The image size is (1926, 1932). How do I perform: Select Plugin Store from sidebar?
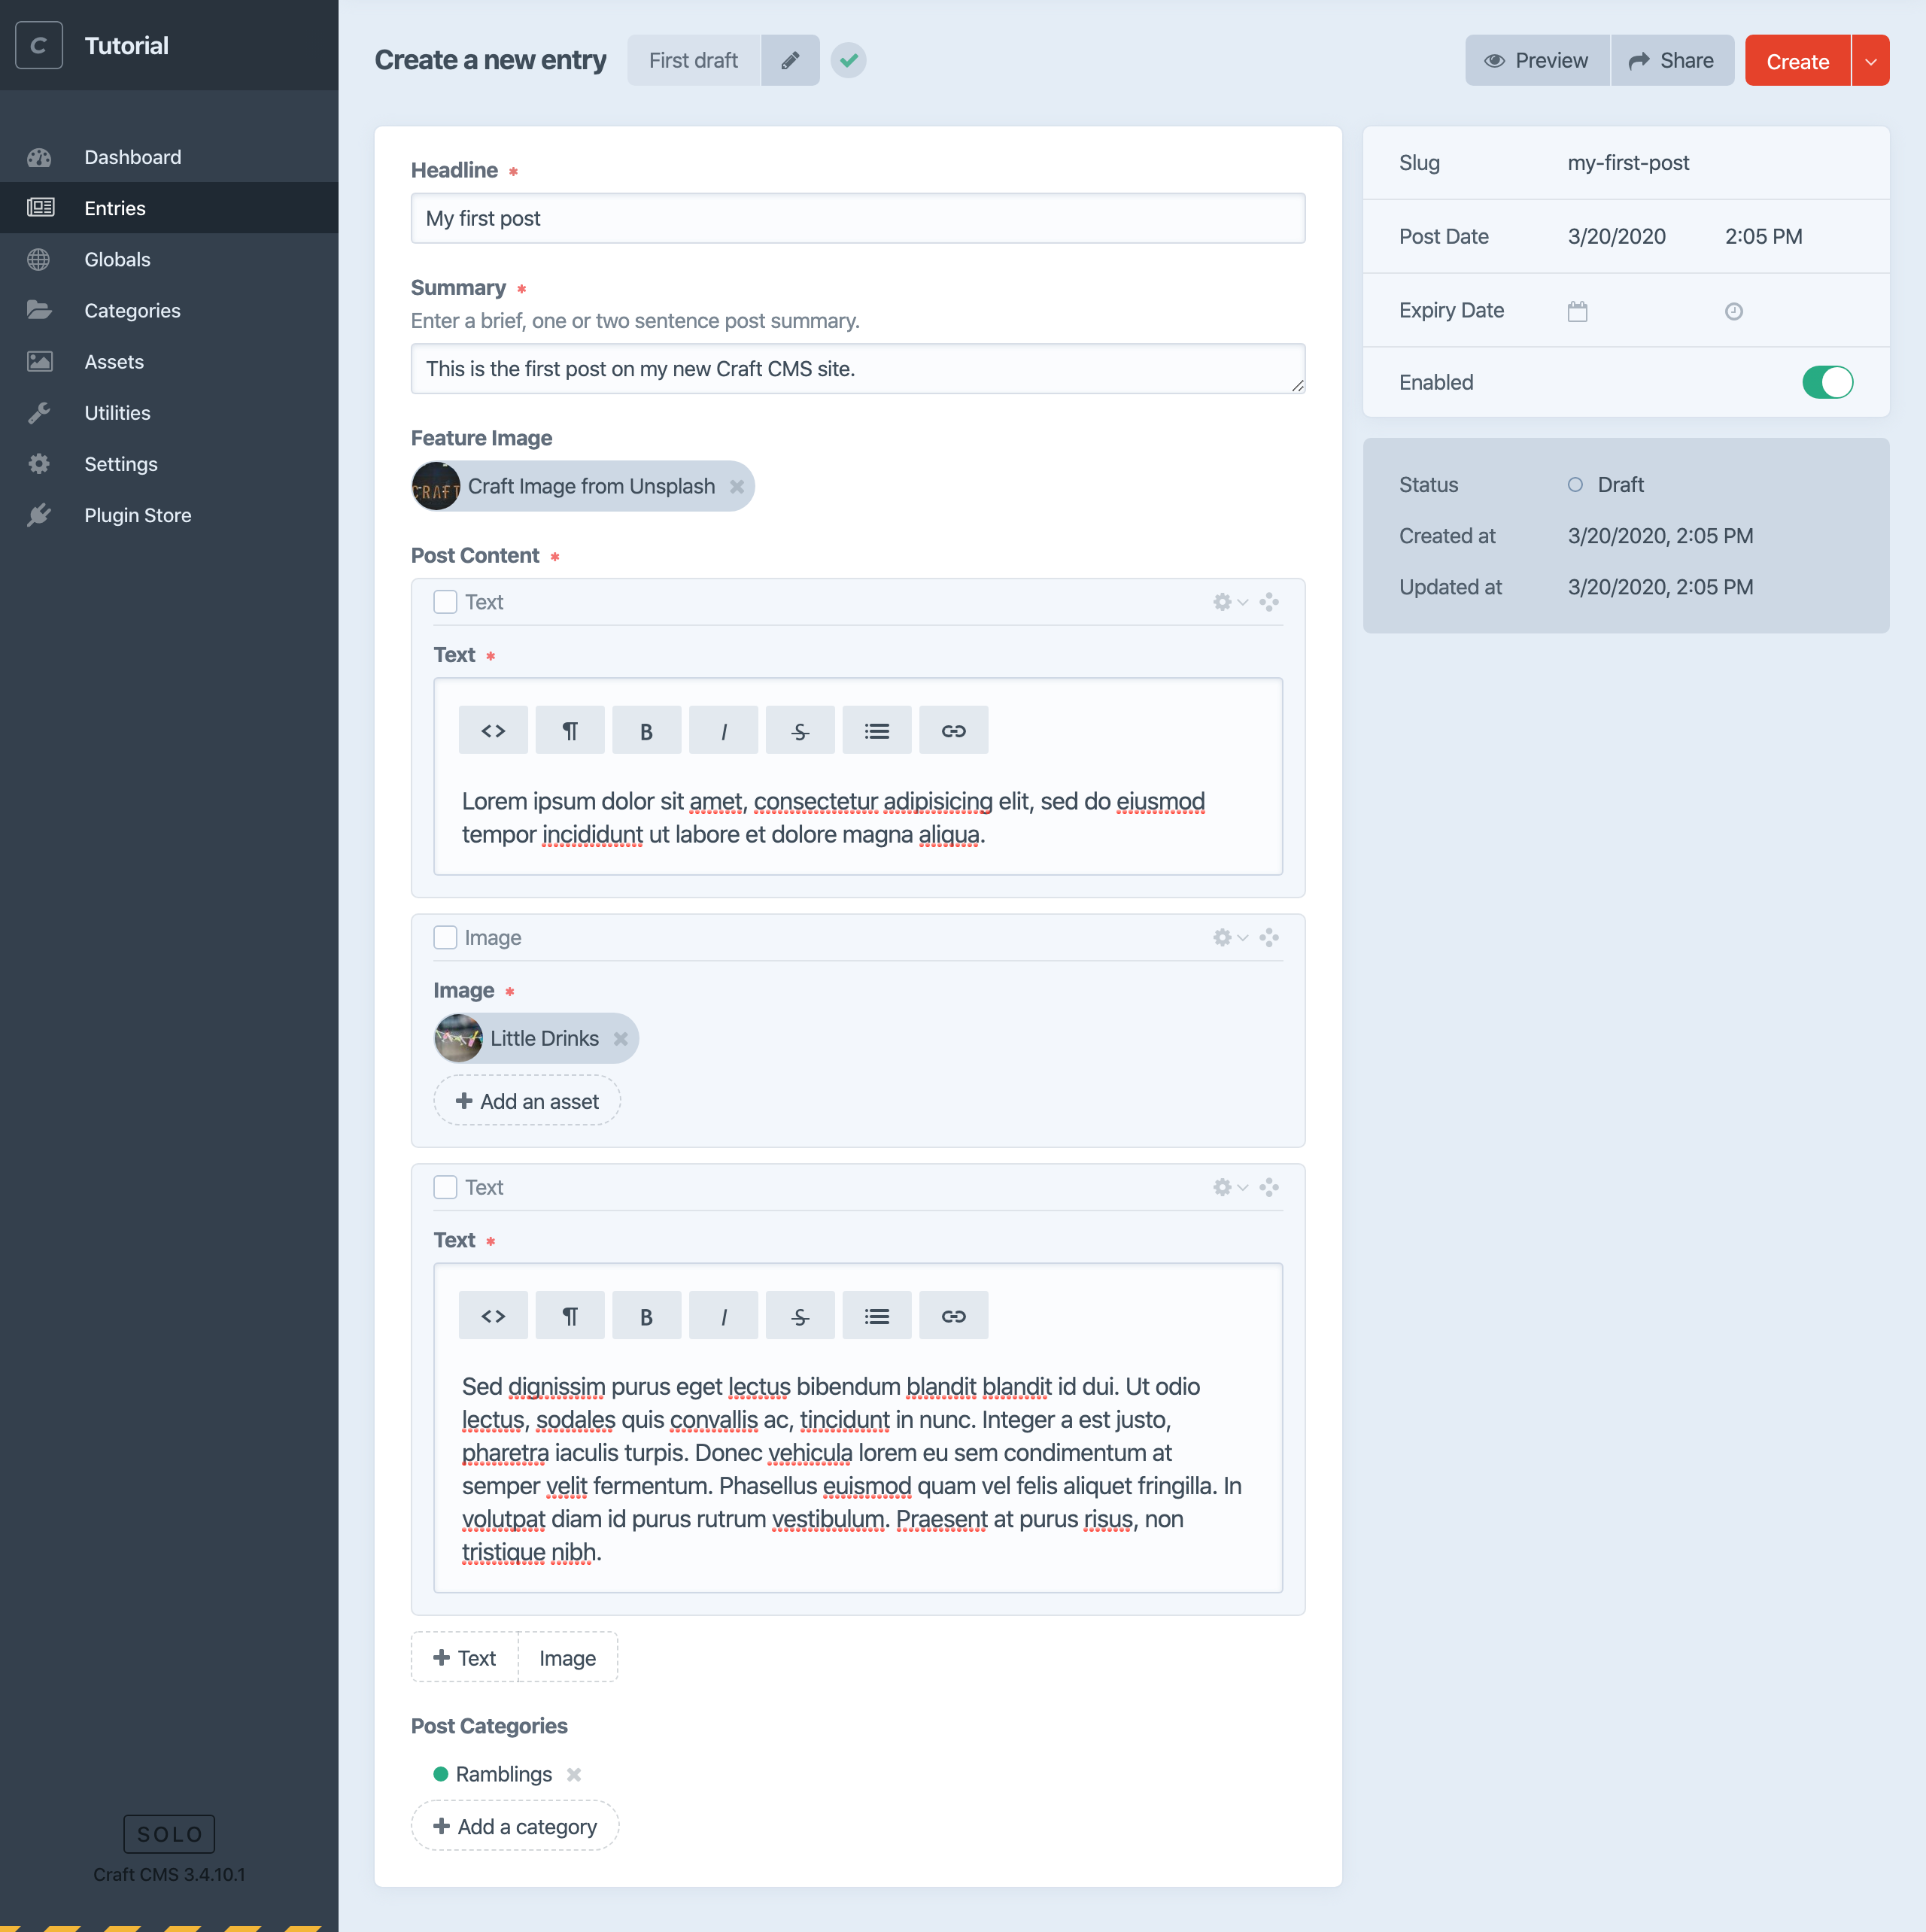pyautogui.click(x=138, y=513)
